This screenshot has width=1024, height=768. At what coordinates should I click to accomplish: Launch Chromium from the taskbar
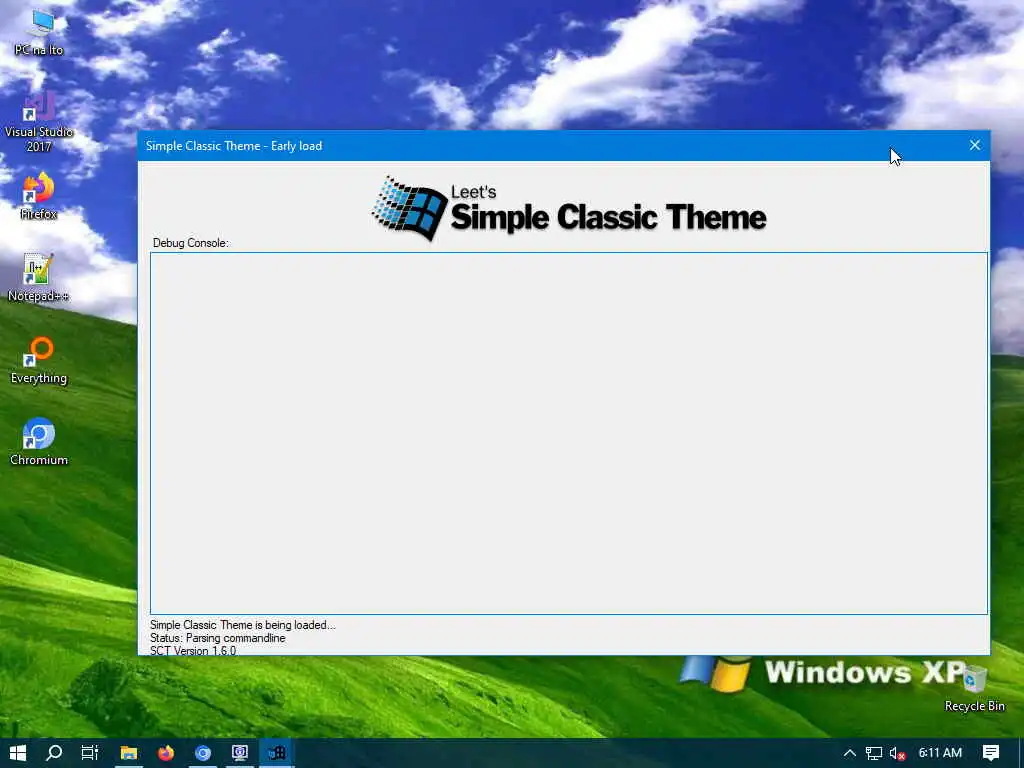tap(203, 753)
